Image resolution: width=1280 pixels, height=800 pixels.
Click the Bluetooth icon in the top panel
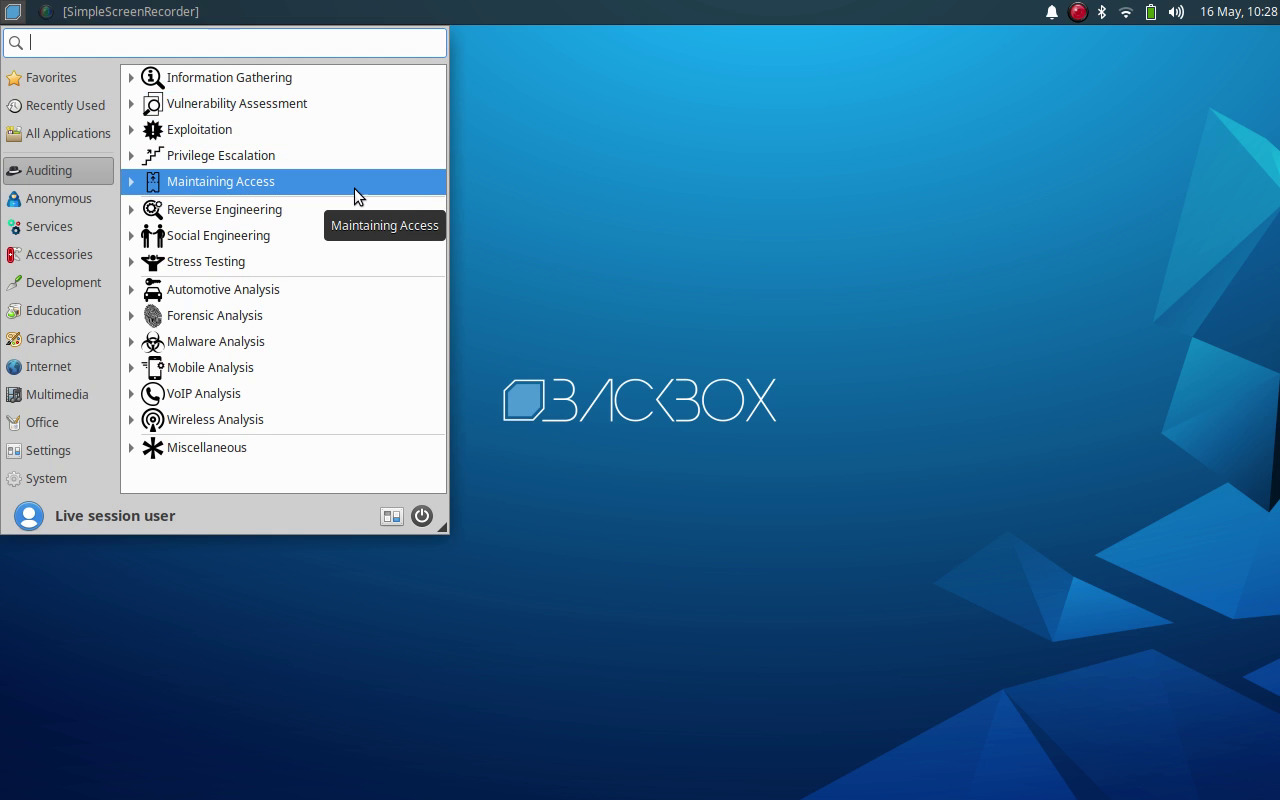pos(1102,12)
